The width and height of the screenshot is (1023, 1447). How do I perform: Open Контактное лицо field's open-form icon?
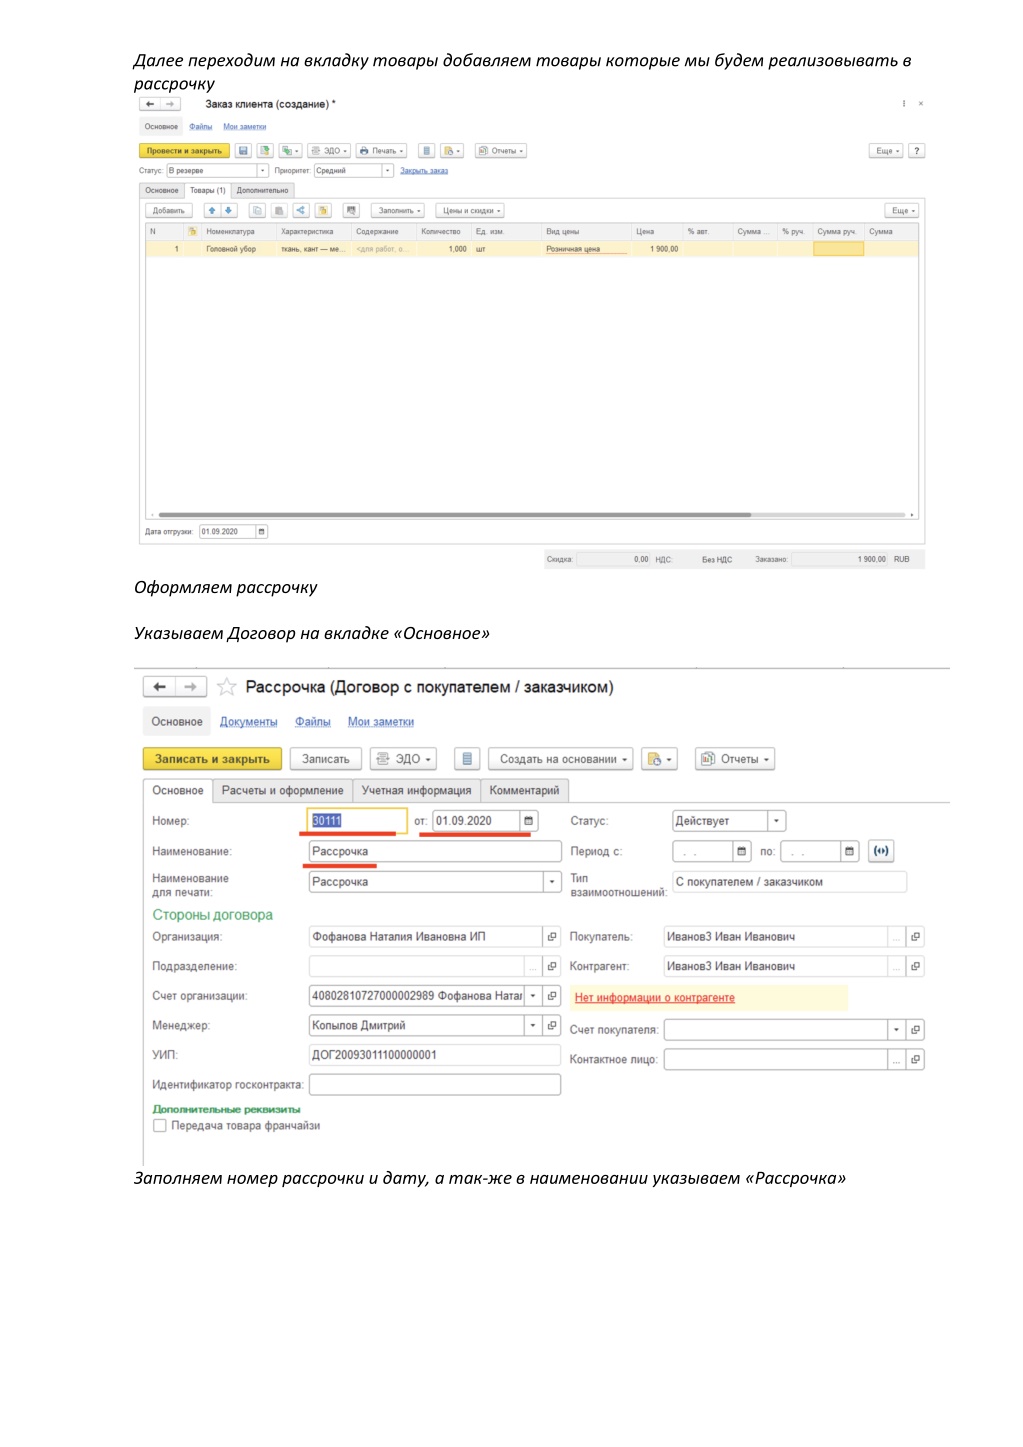[x=915, y=1059]
